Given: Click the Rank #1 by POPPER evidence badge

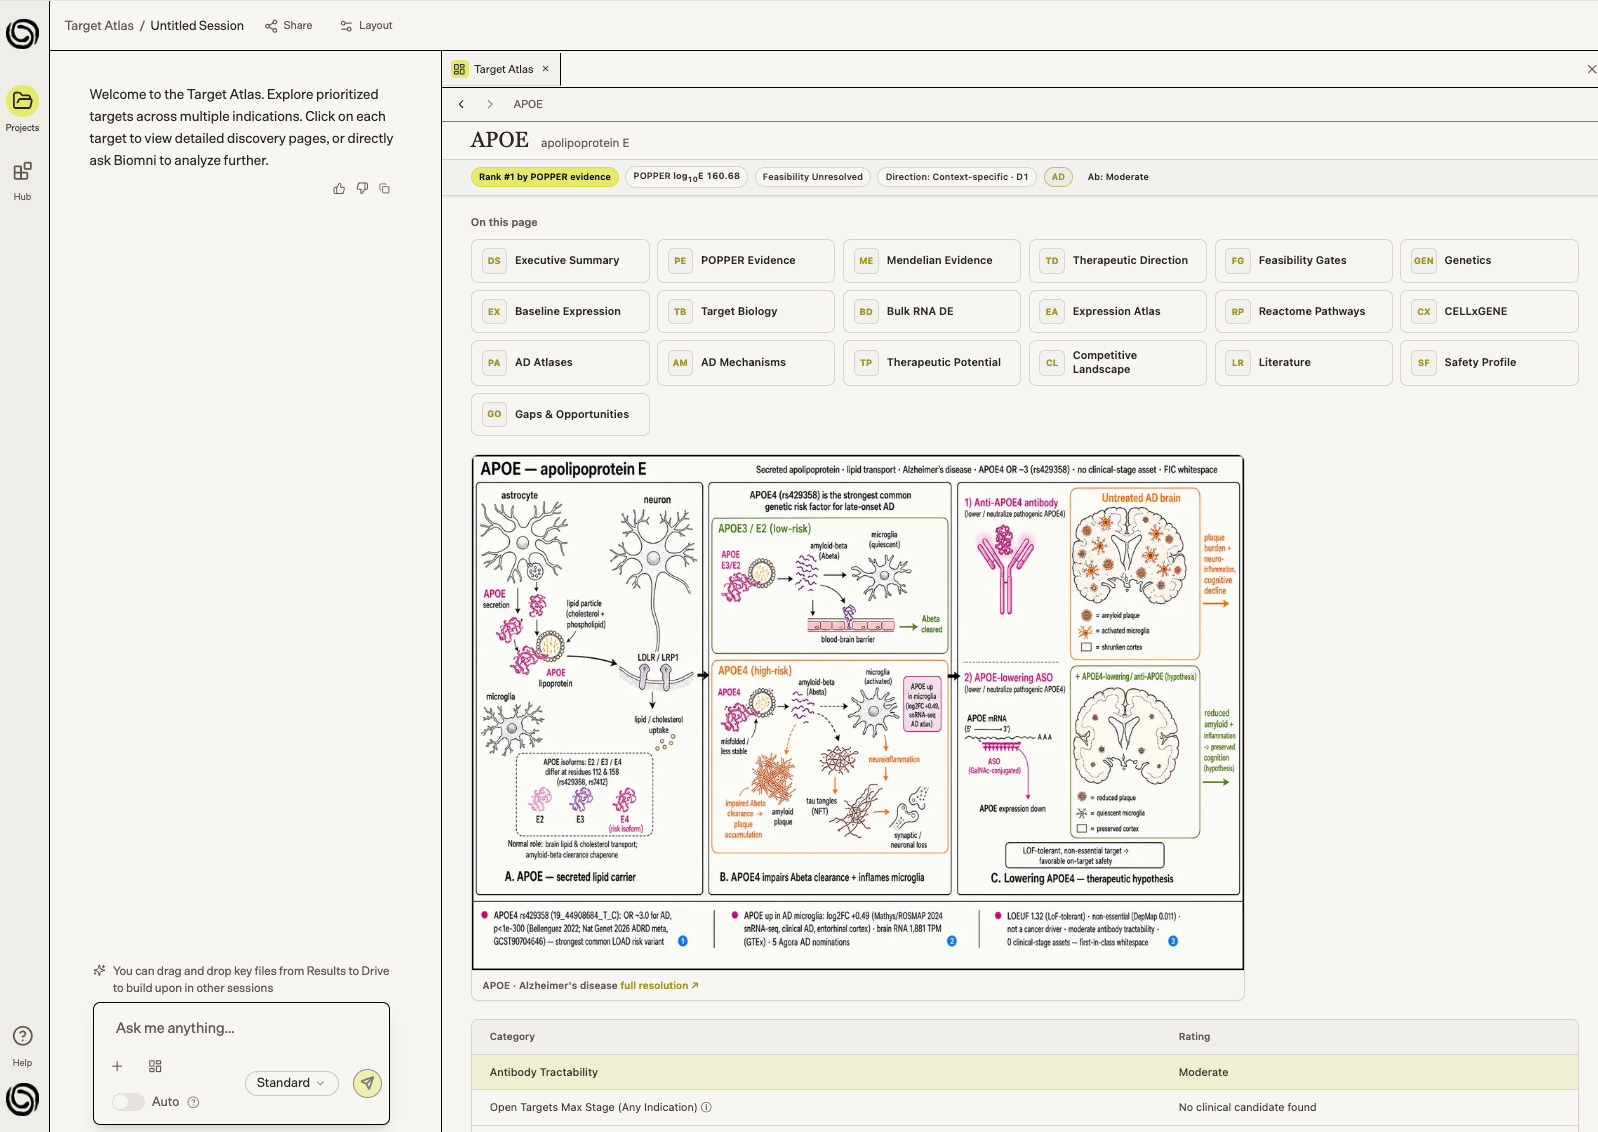Looking at the screenshot, I should tap(545, 177).
